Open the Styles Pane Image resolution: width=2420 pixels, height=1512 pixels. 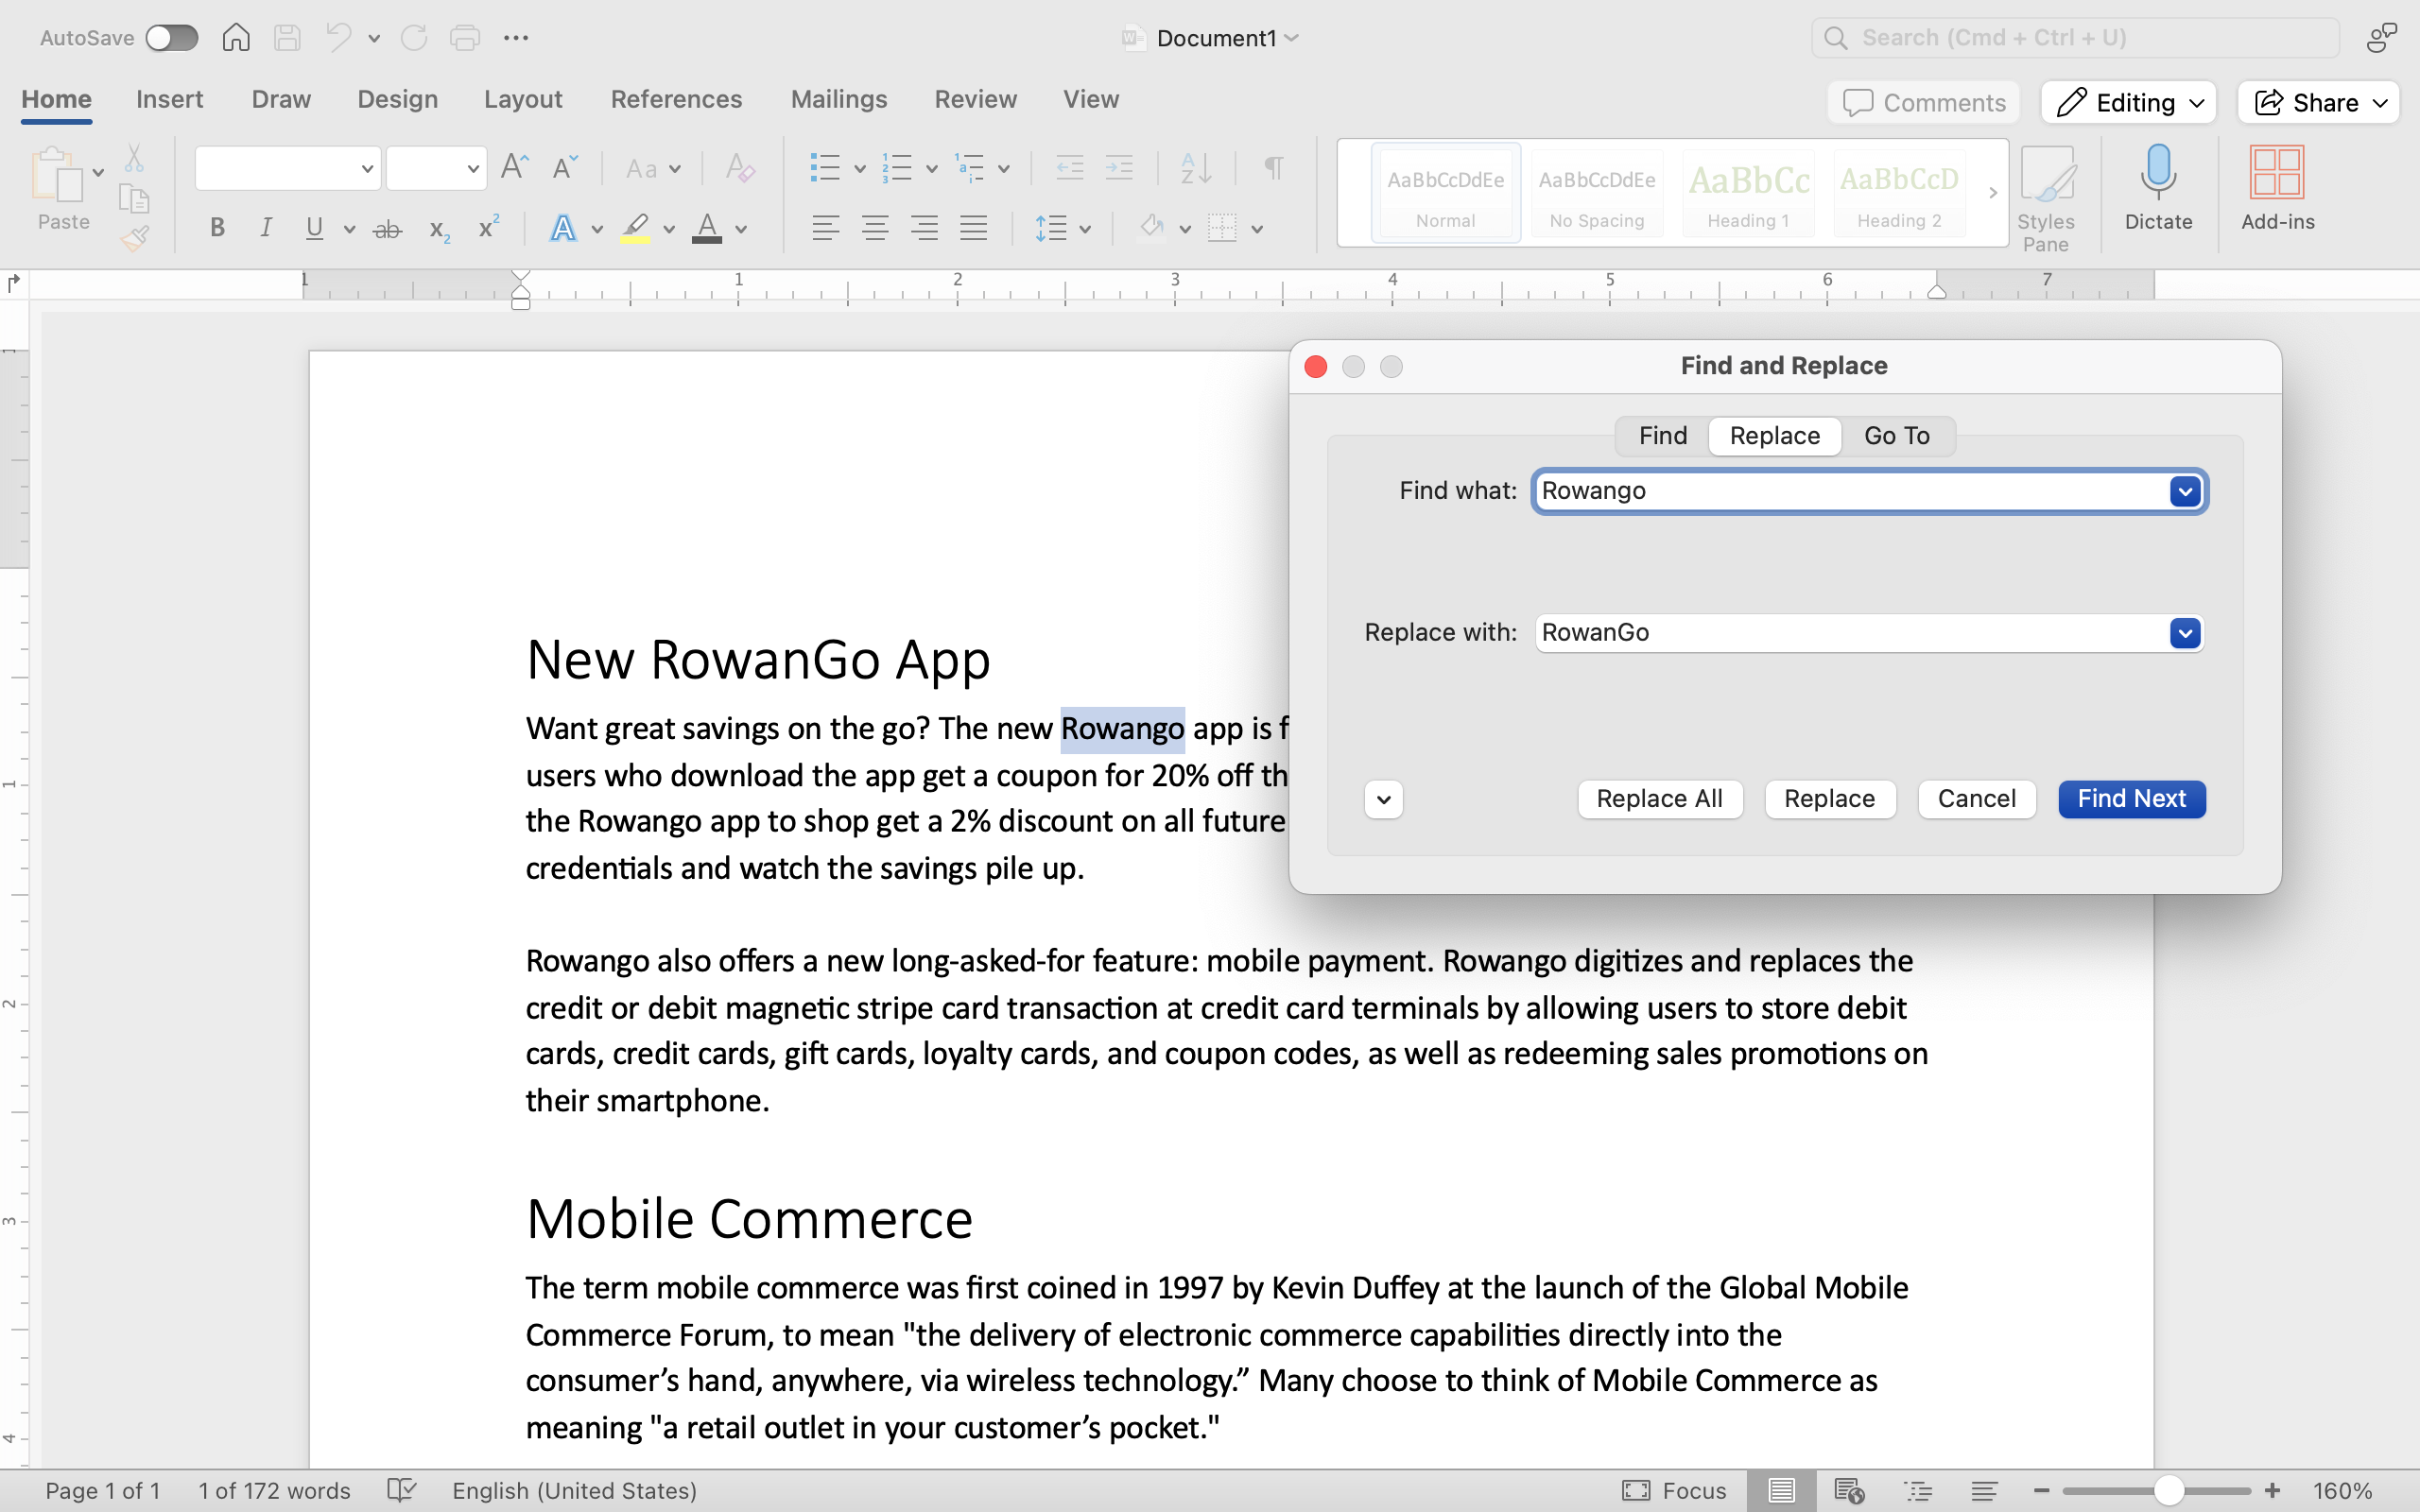pyautogui.click(x=2046, y=198)
